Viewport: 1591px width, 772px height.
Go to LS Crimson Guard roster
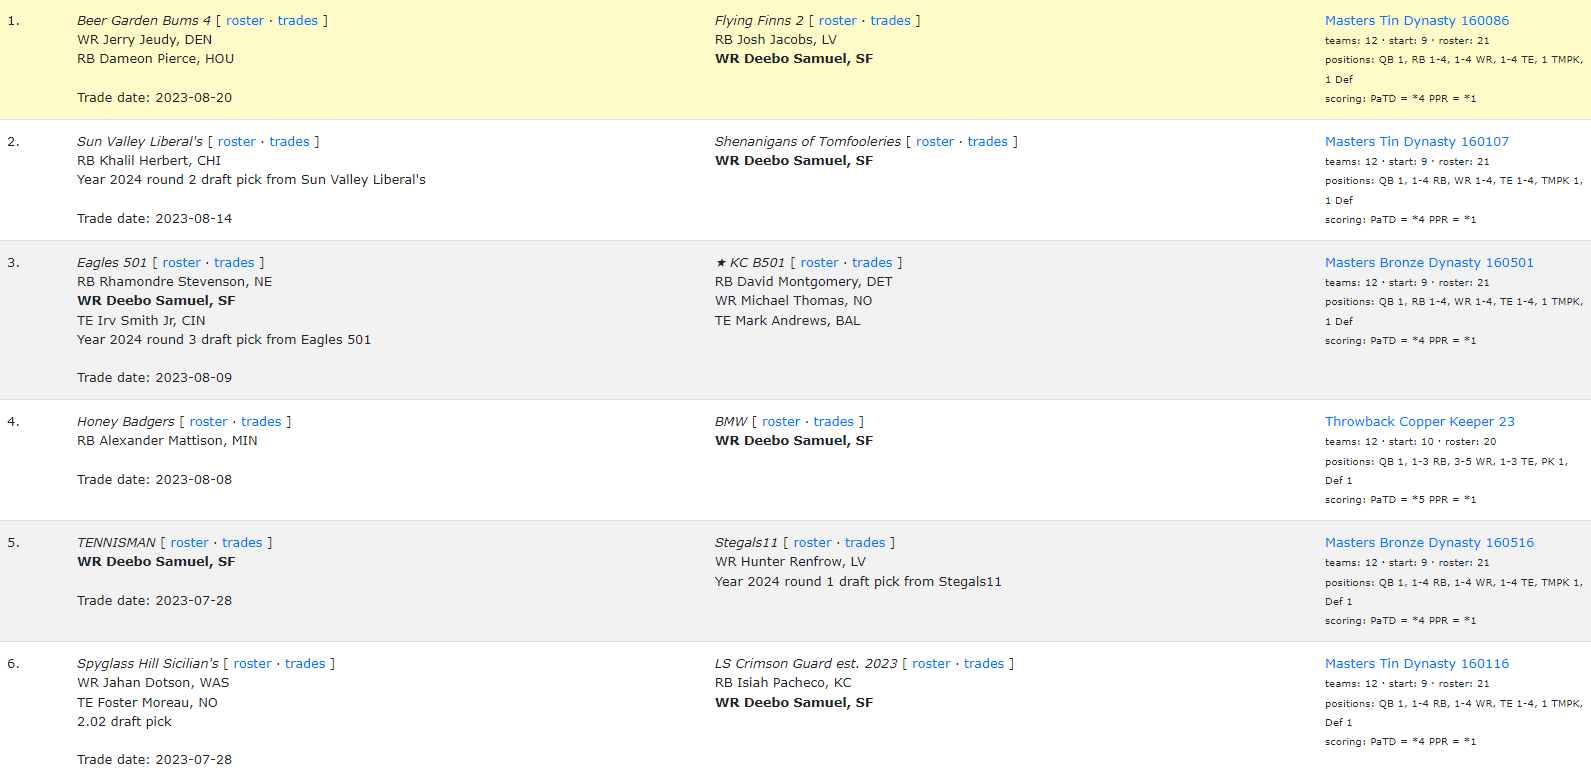click(x=931, y=663)
